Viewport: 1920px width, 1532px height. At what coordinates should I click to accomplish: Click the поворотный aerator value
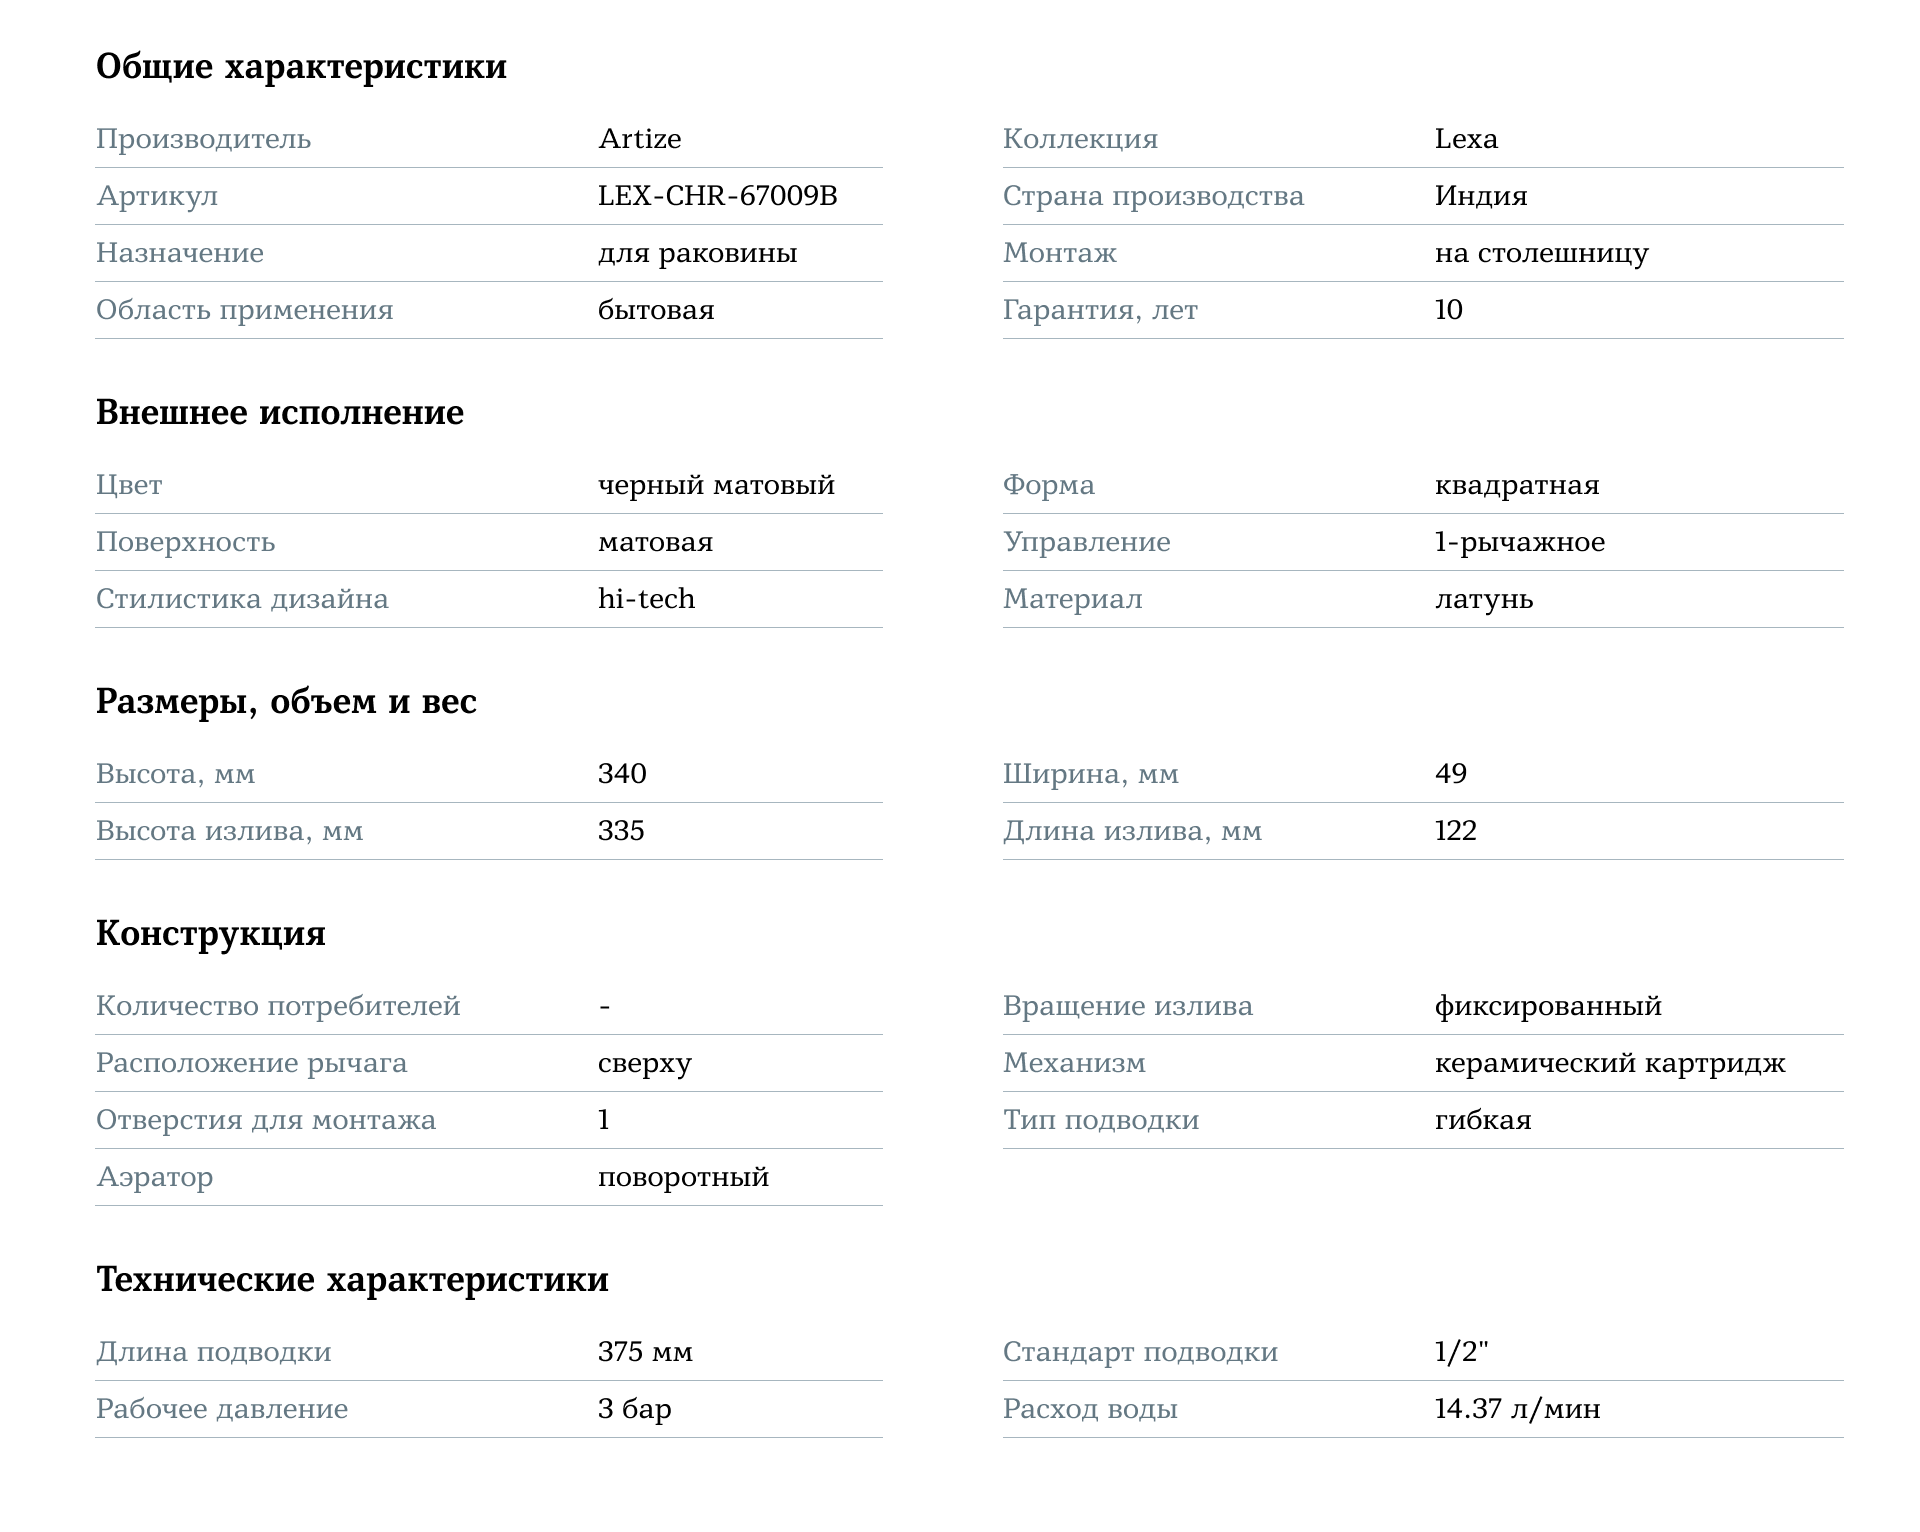683,1177
